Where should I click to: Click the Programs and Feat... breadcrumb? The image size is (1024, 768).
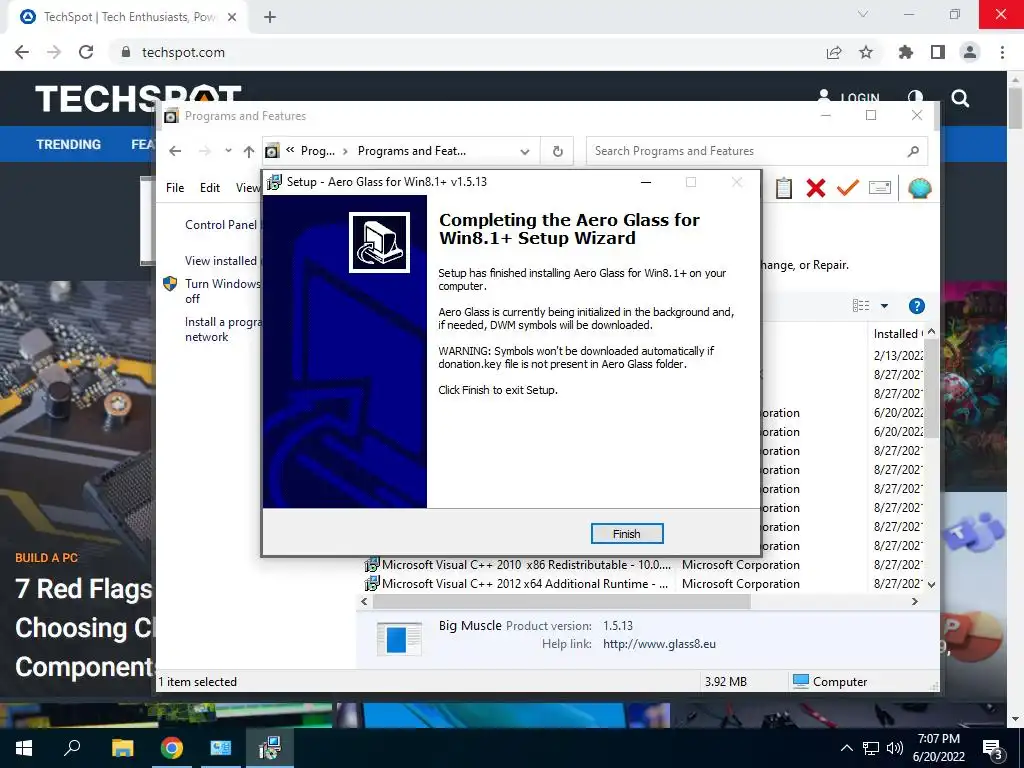pyautogui.click(x=411, y=151)
